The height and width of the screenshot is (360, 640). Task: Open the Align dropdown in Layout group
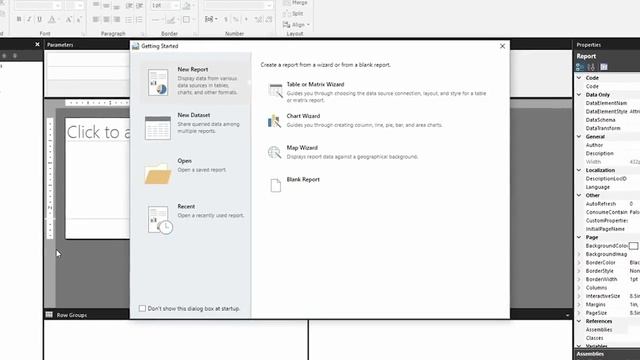click(x=296, y=25)
